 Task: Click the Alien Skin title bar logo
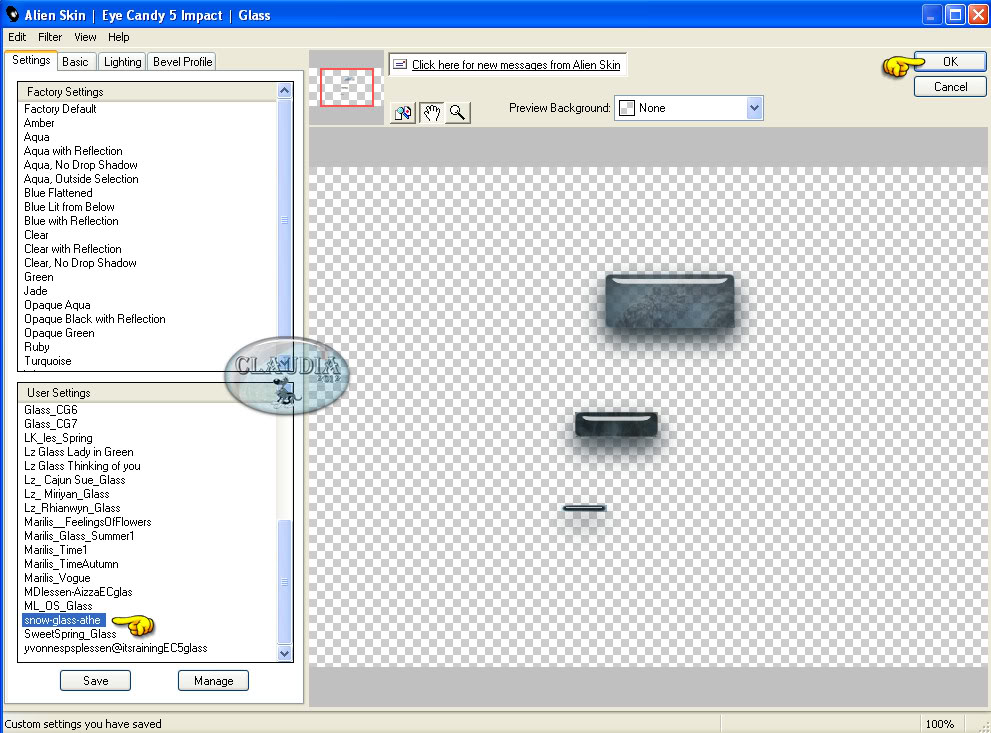pos(12,14)
